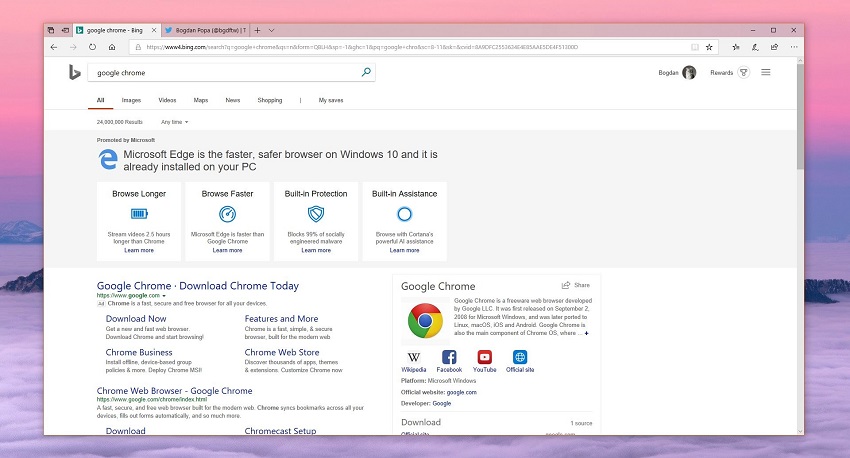Click Learn more under Built-in Assistance
Image resolution: width=850 pixels, height=458 pixels.
tap(404, 250)
